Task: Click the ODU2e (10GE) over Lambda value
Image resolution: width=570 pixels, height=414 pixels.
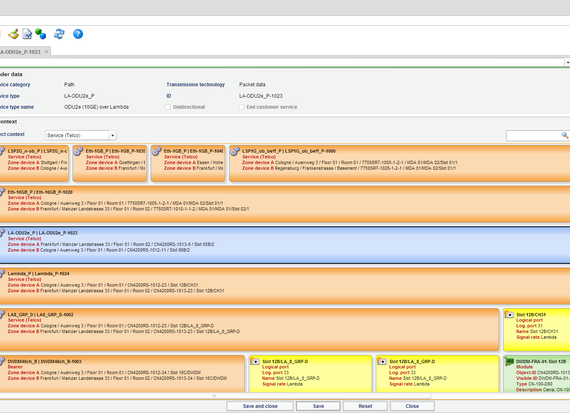Action: click(x=96, y=107)
